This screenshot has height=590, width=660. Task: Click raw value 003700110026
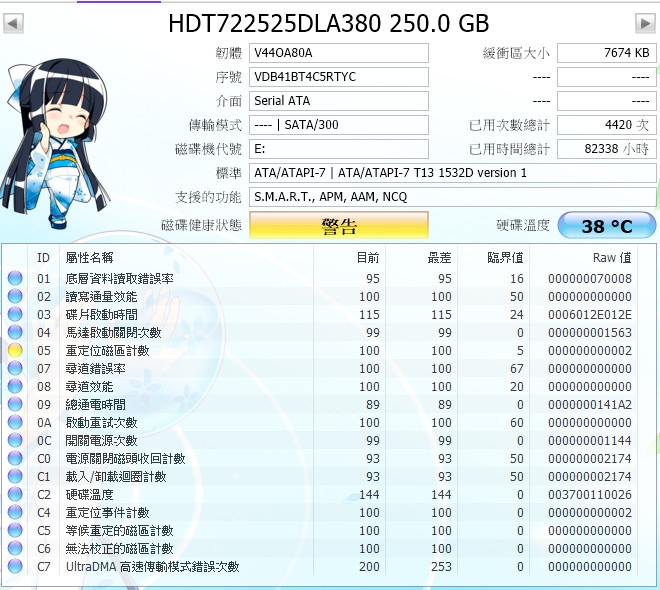[590, 494]
